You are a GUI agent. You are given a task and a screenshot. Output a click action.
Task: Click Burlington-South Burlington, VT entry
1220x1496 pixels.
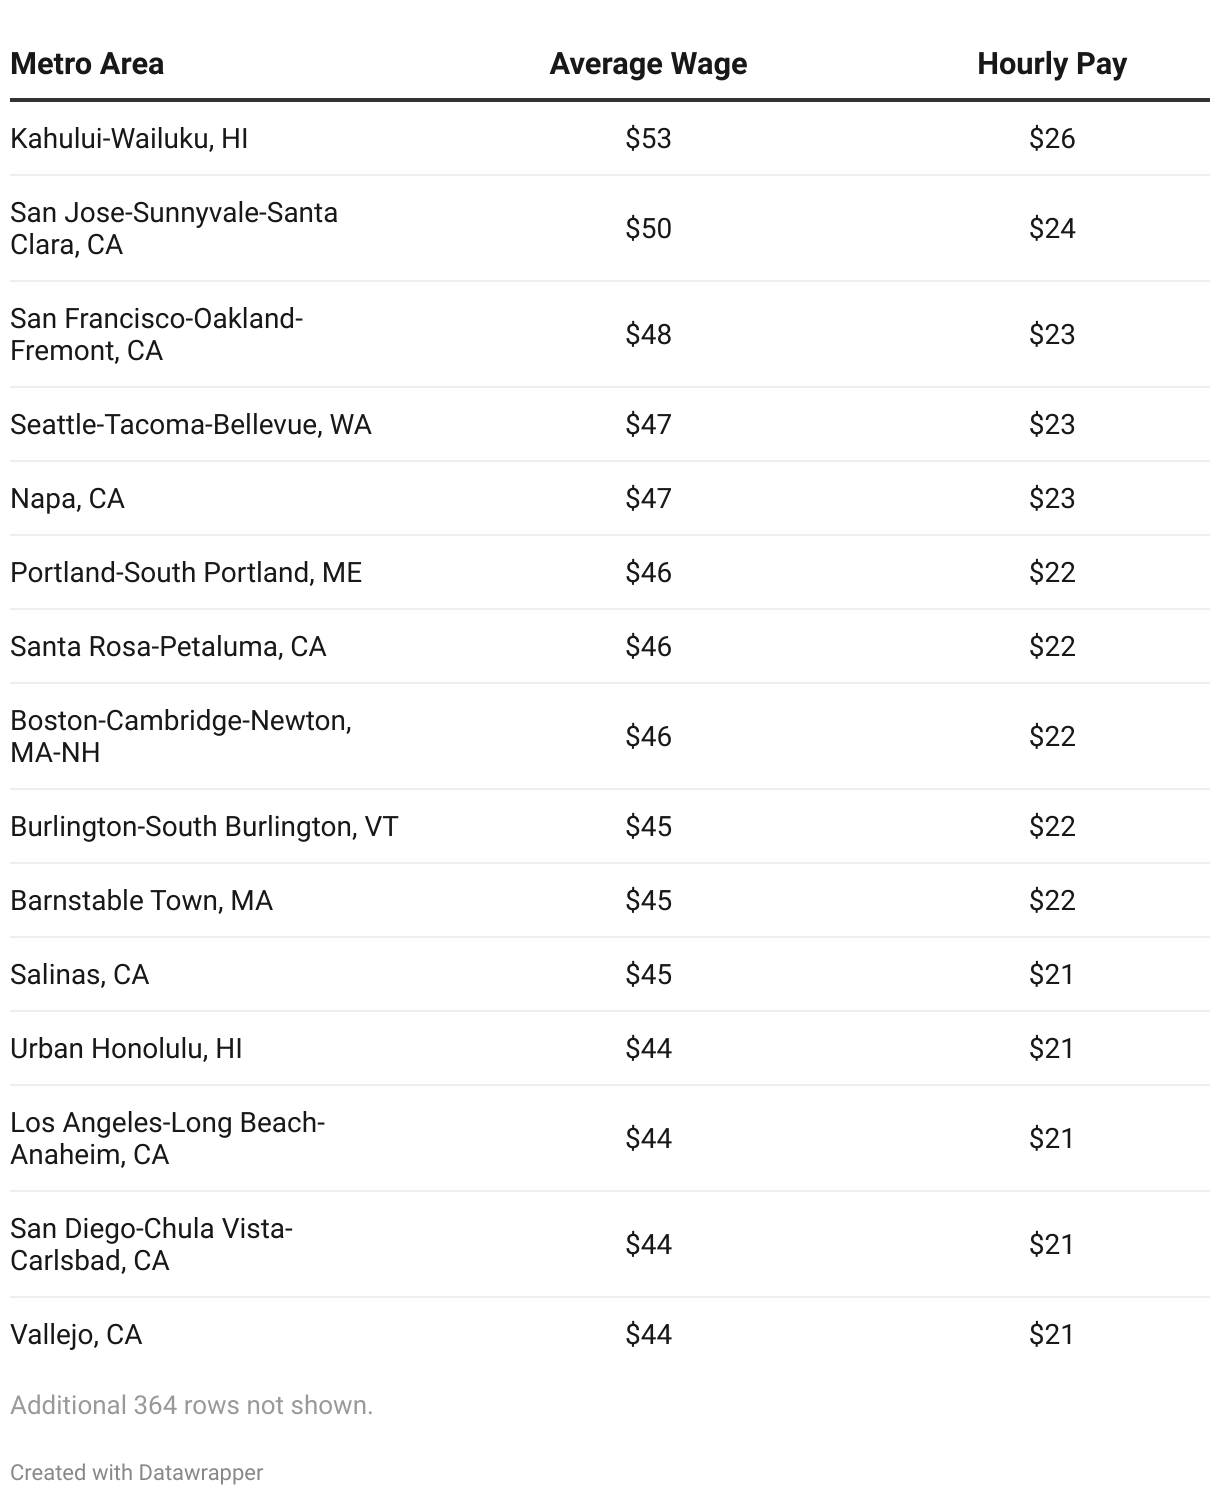point(204,826)
